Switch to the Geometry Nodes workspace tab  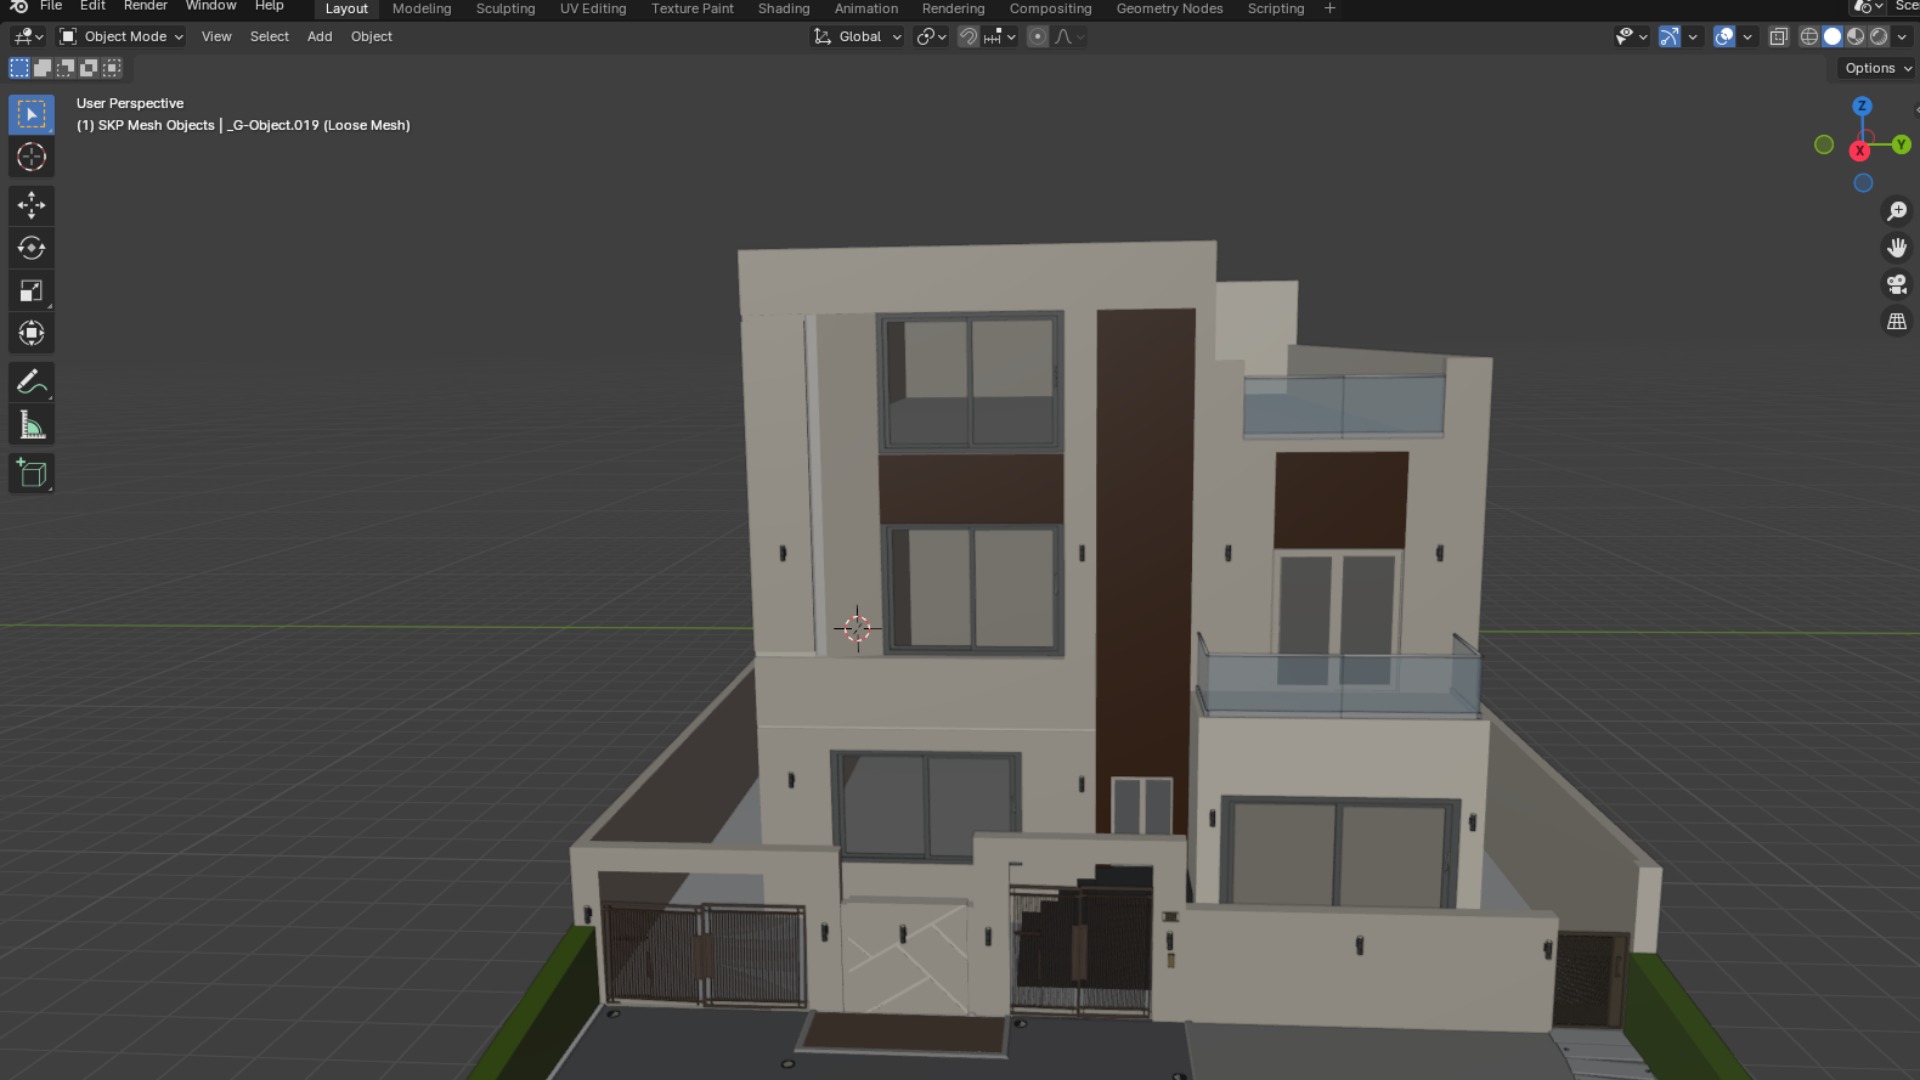coord(1169,8)
